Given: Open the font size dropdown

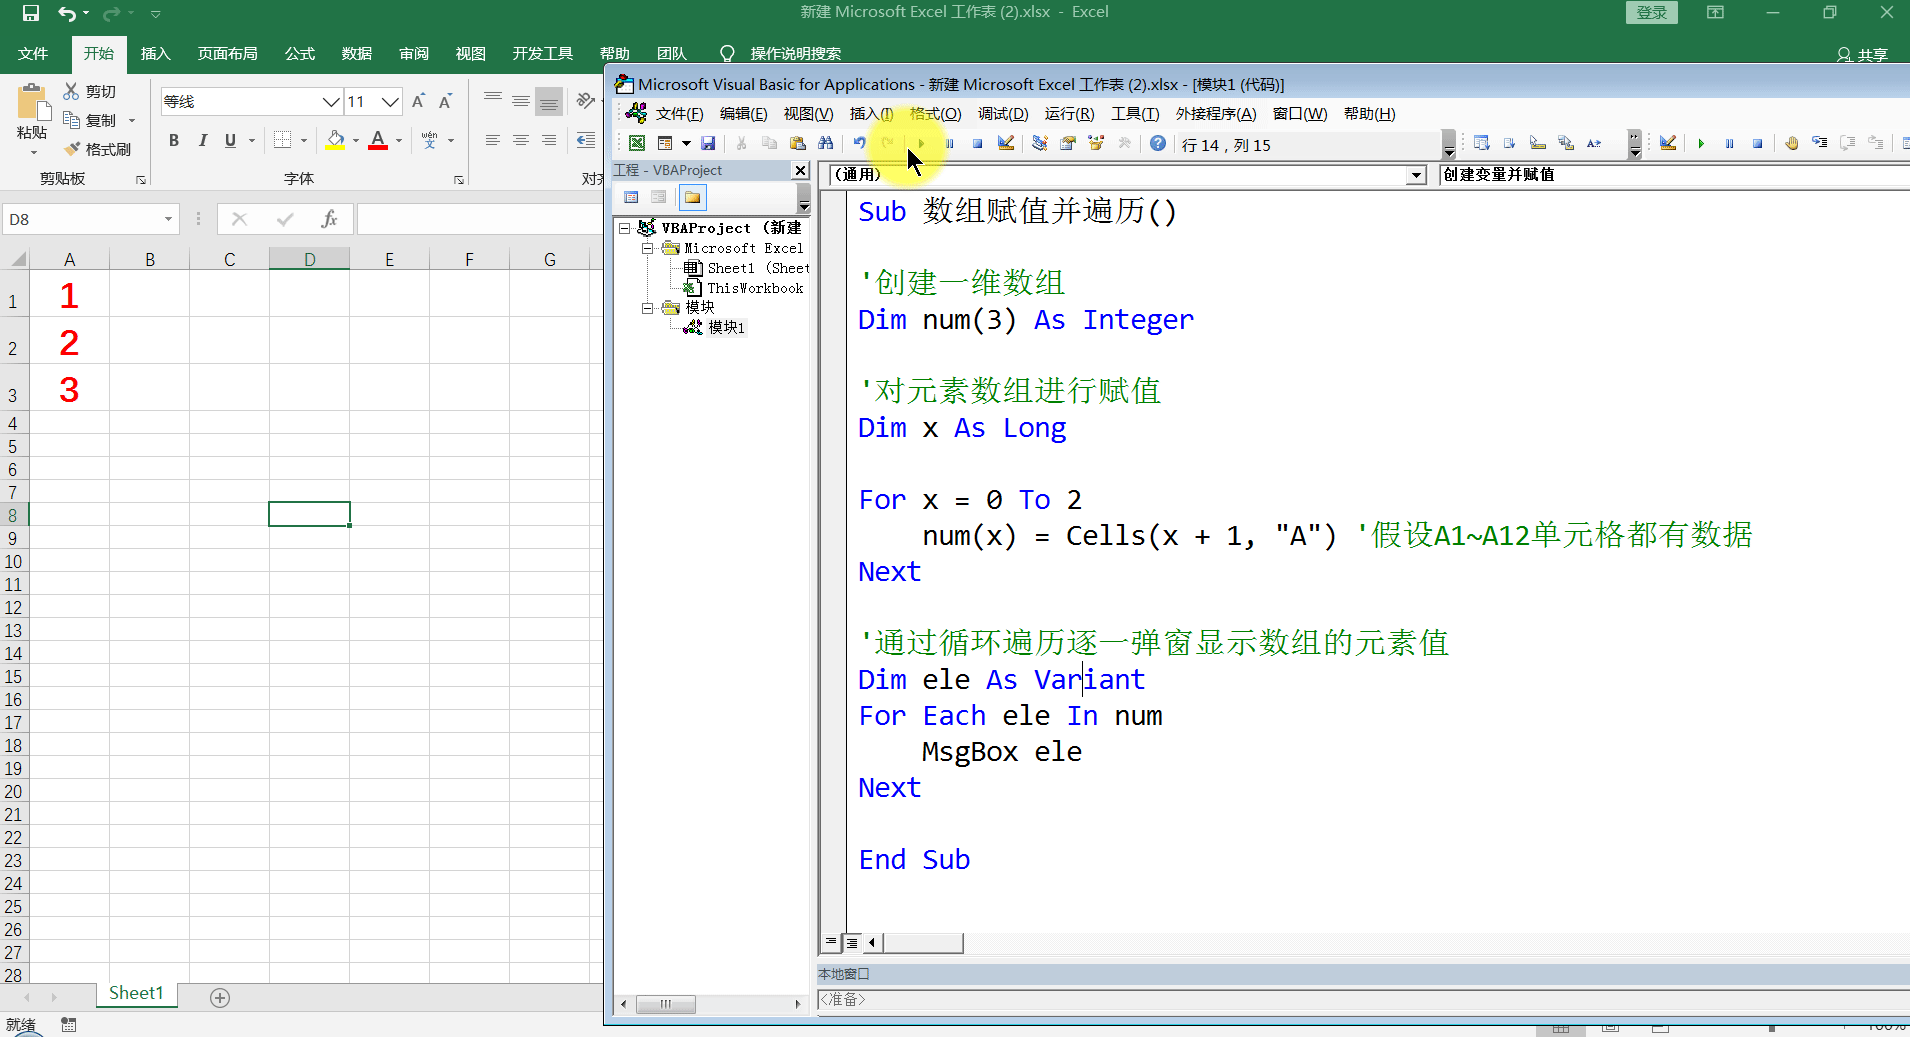Looking at the screenshot, I should (390, 101).
